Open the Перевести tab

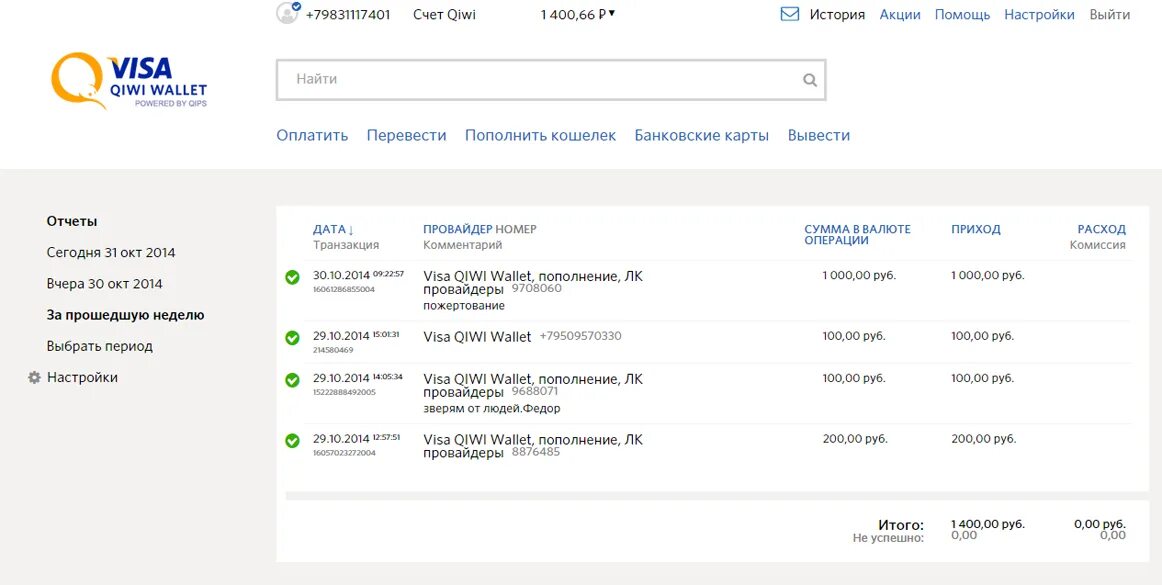click(x=406, y=136)
